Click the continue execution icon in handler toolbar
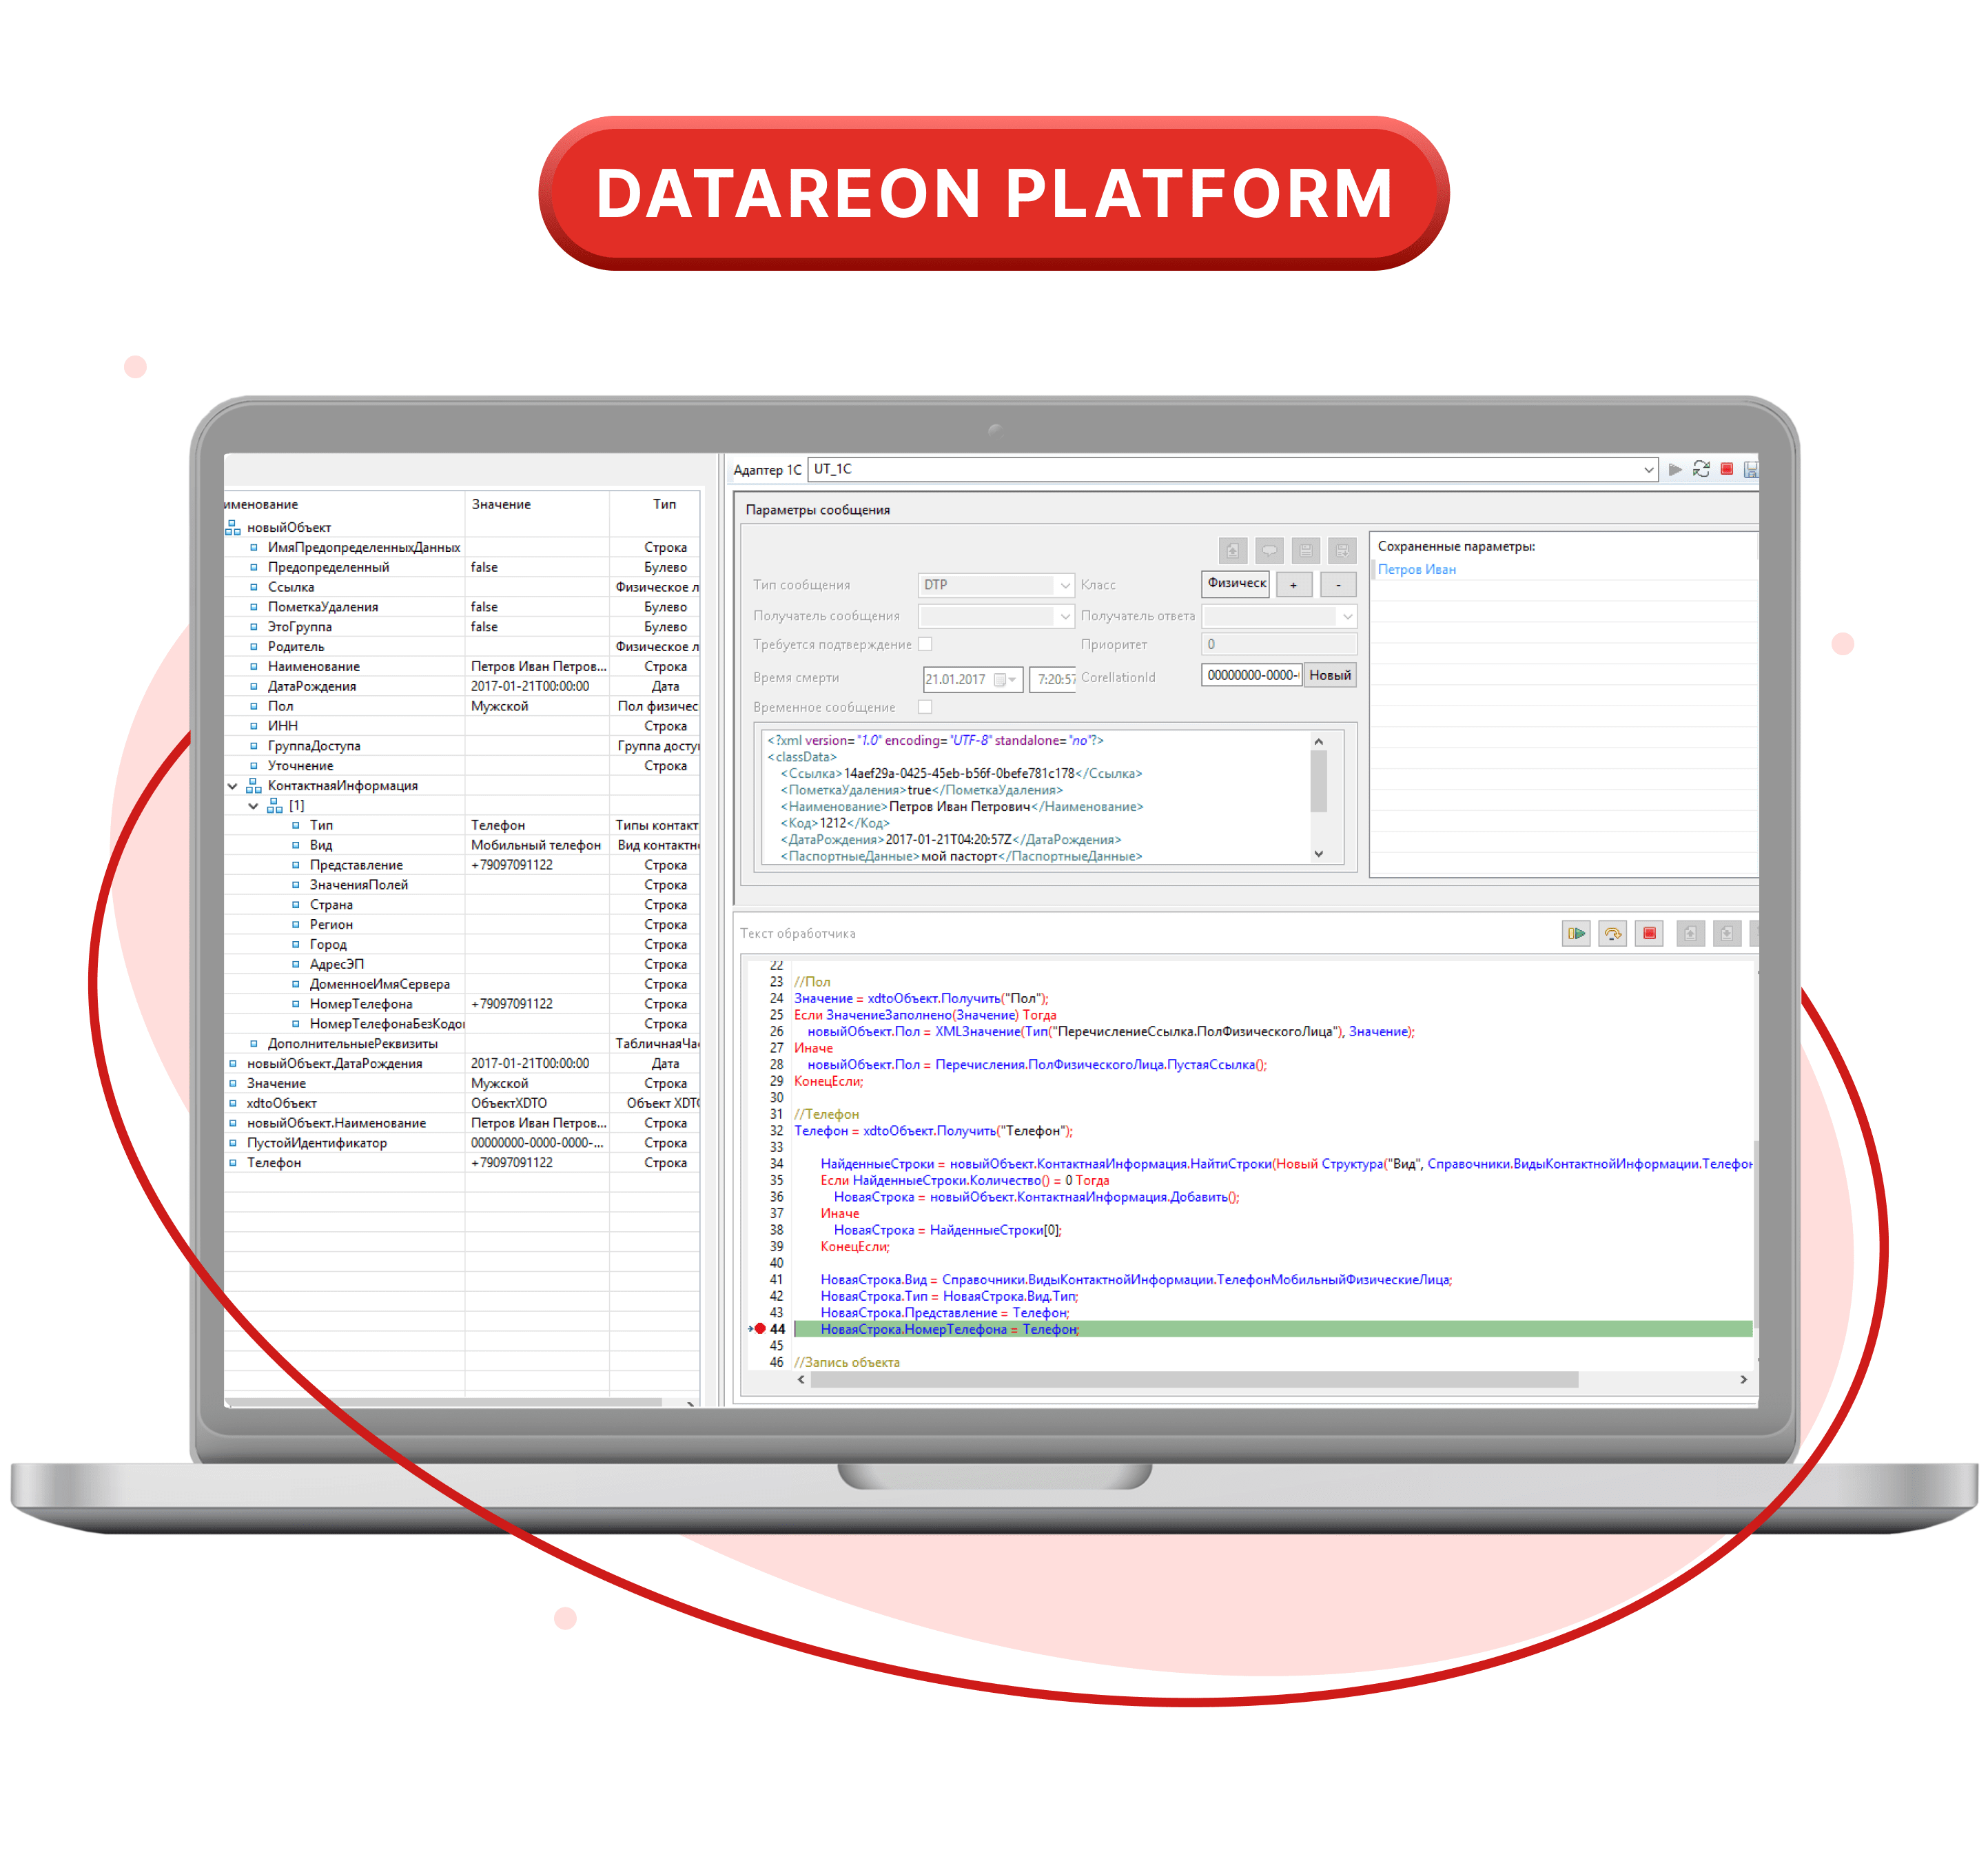Screen dimensions: 1988x1852 pyautogui.click(x=1576, y=933)
